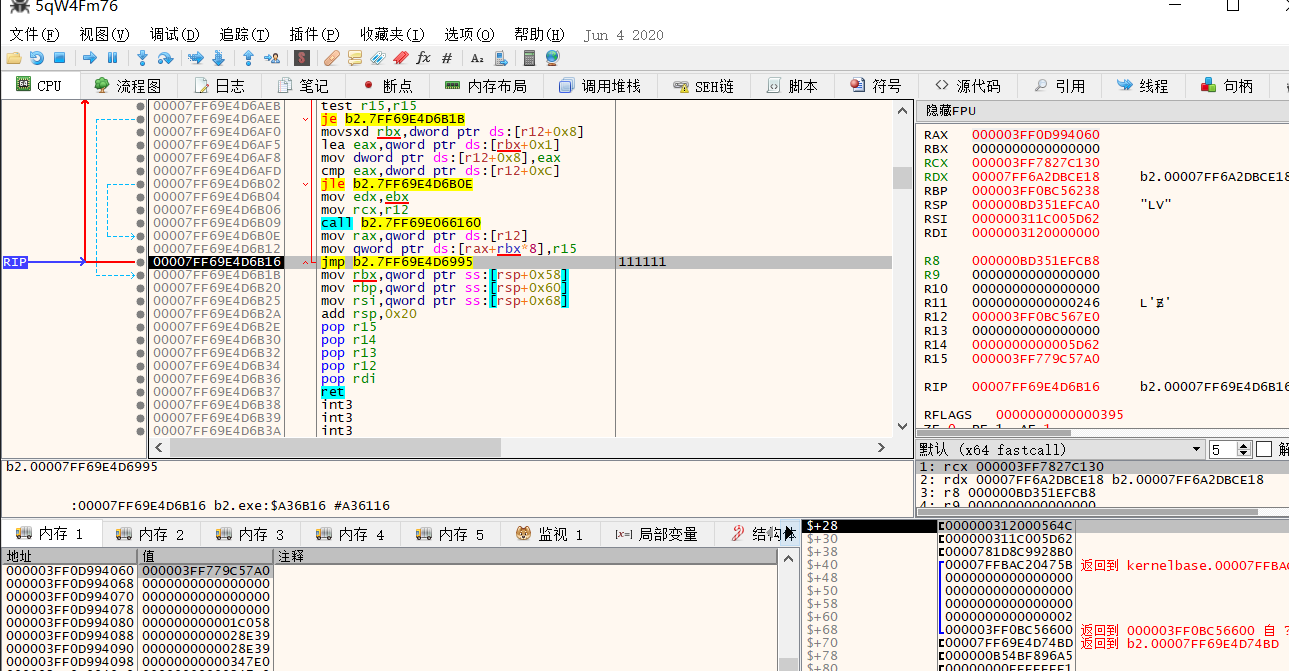Click the Pause execution toolbar icon
The height and width of the screenshot is (671, 1289).
tap(112, 58)
